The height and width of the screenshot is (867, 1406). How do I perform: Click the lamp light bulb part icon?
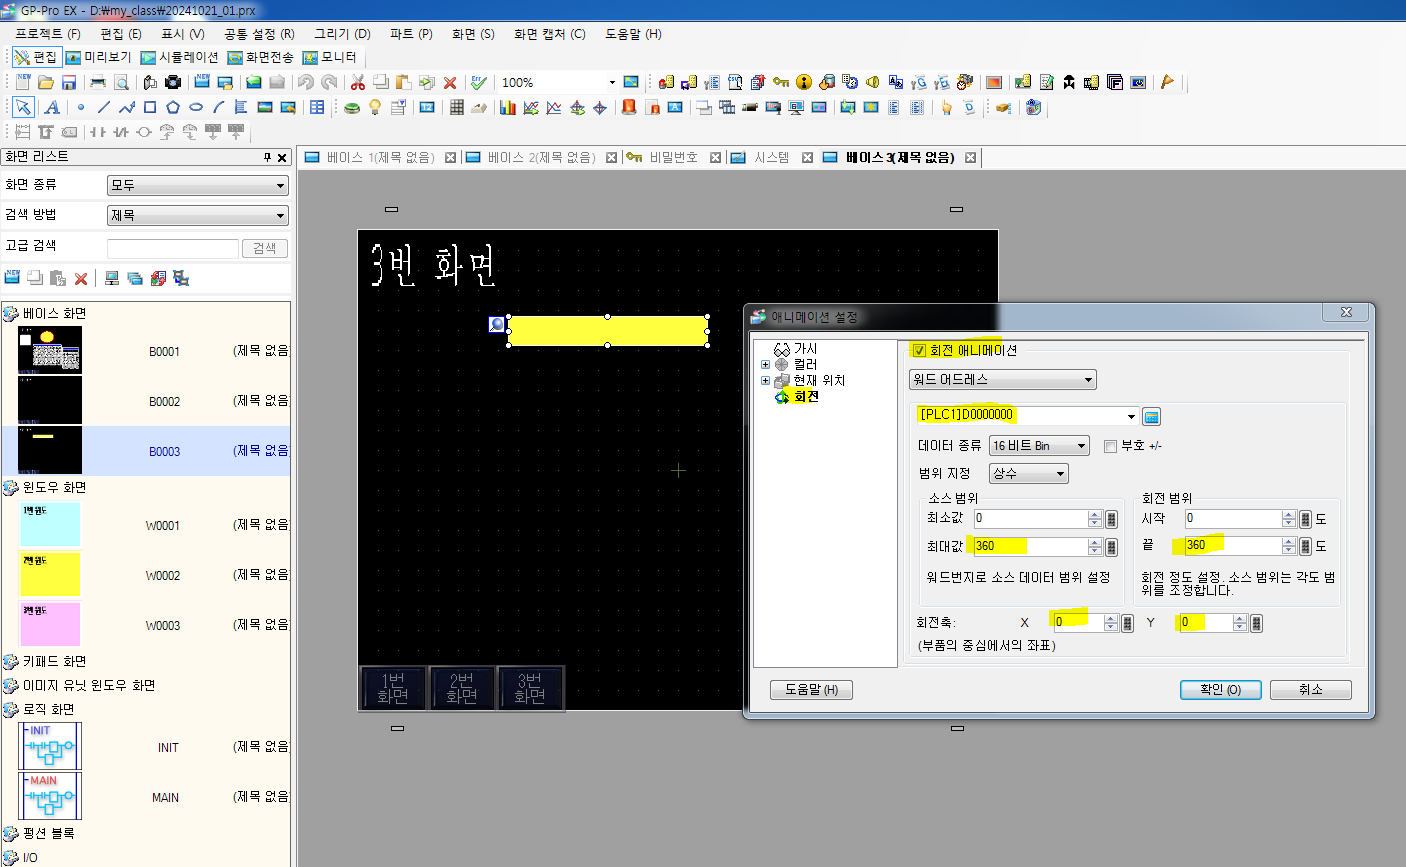click(375, 107)
